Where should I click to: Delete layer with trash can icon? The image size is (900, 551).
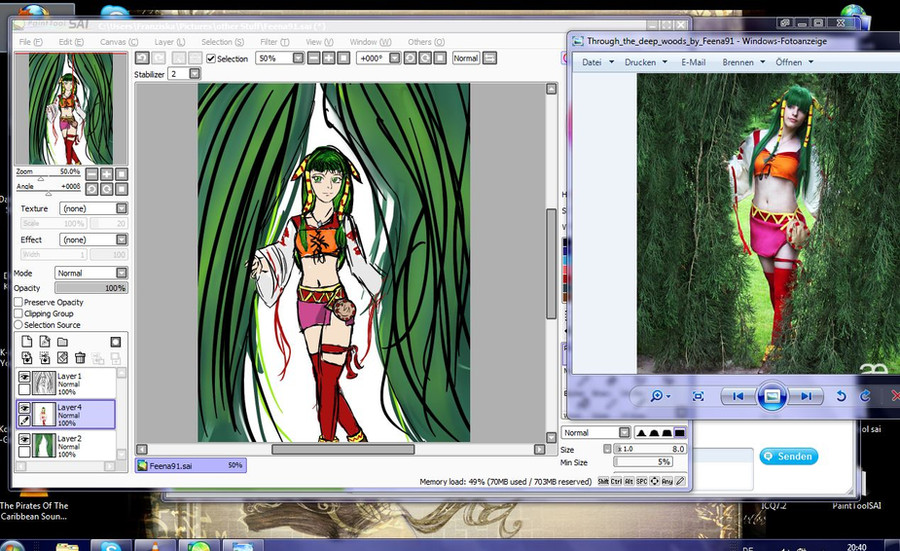point(80,358)
